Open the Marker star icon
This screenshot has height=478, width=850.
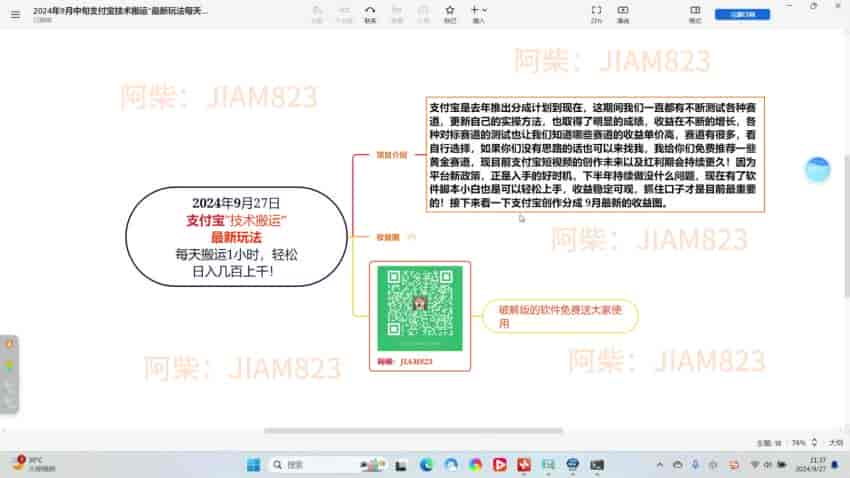click(450, 14)
